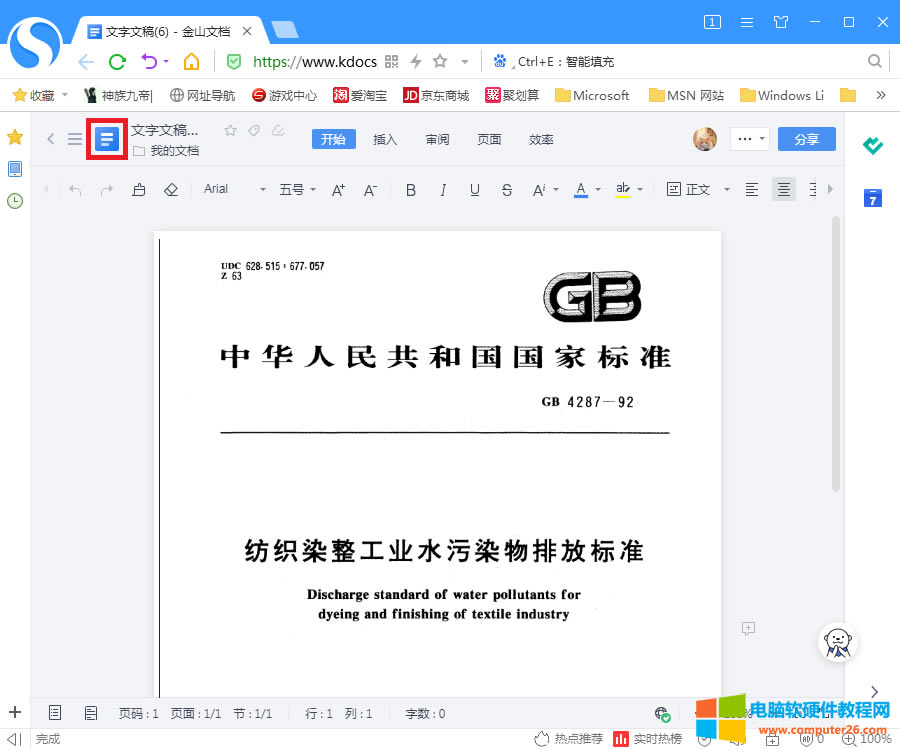Click the format painter icon
The height and width of the screenshot is (750, 900).
pos(139,189)
